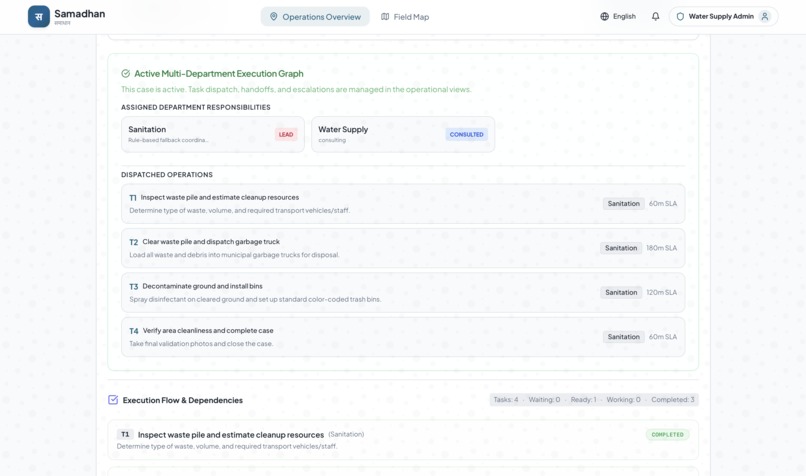806x476 pixels.
Task: Select the Sanitation department card
Action: click(x=213, y=134)
